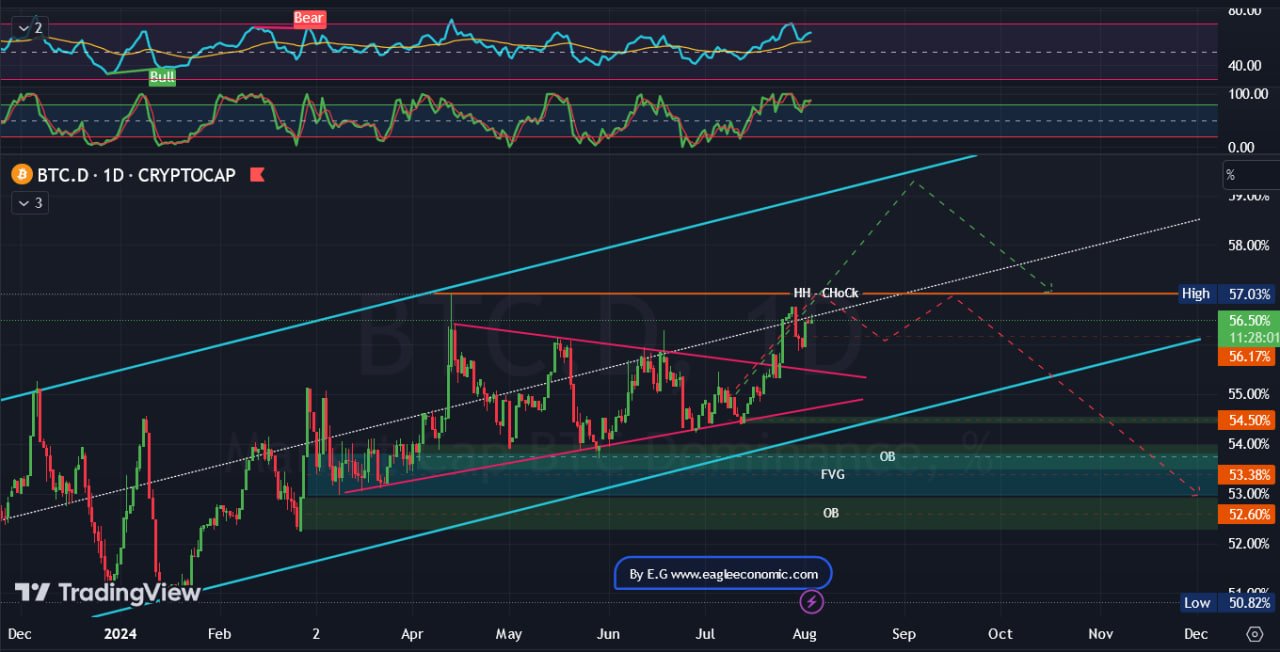Click the FVG zone label
This screenshot has width=1280, height=652.
point(832,474)
